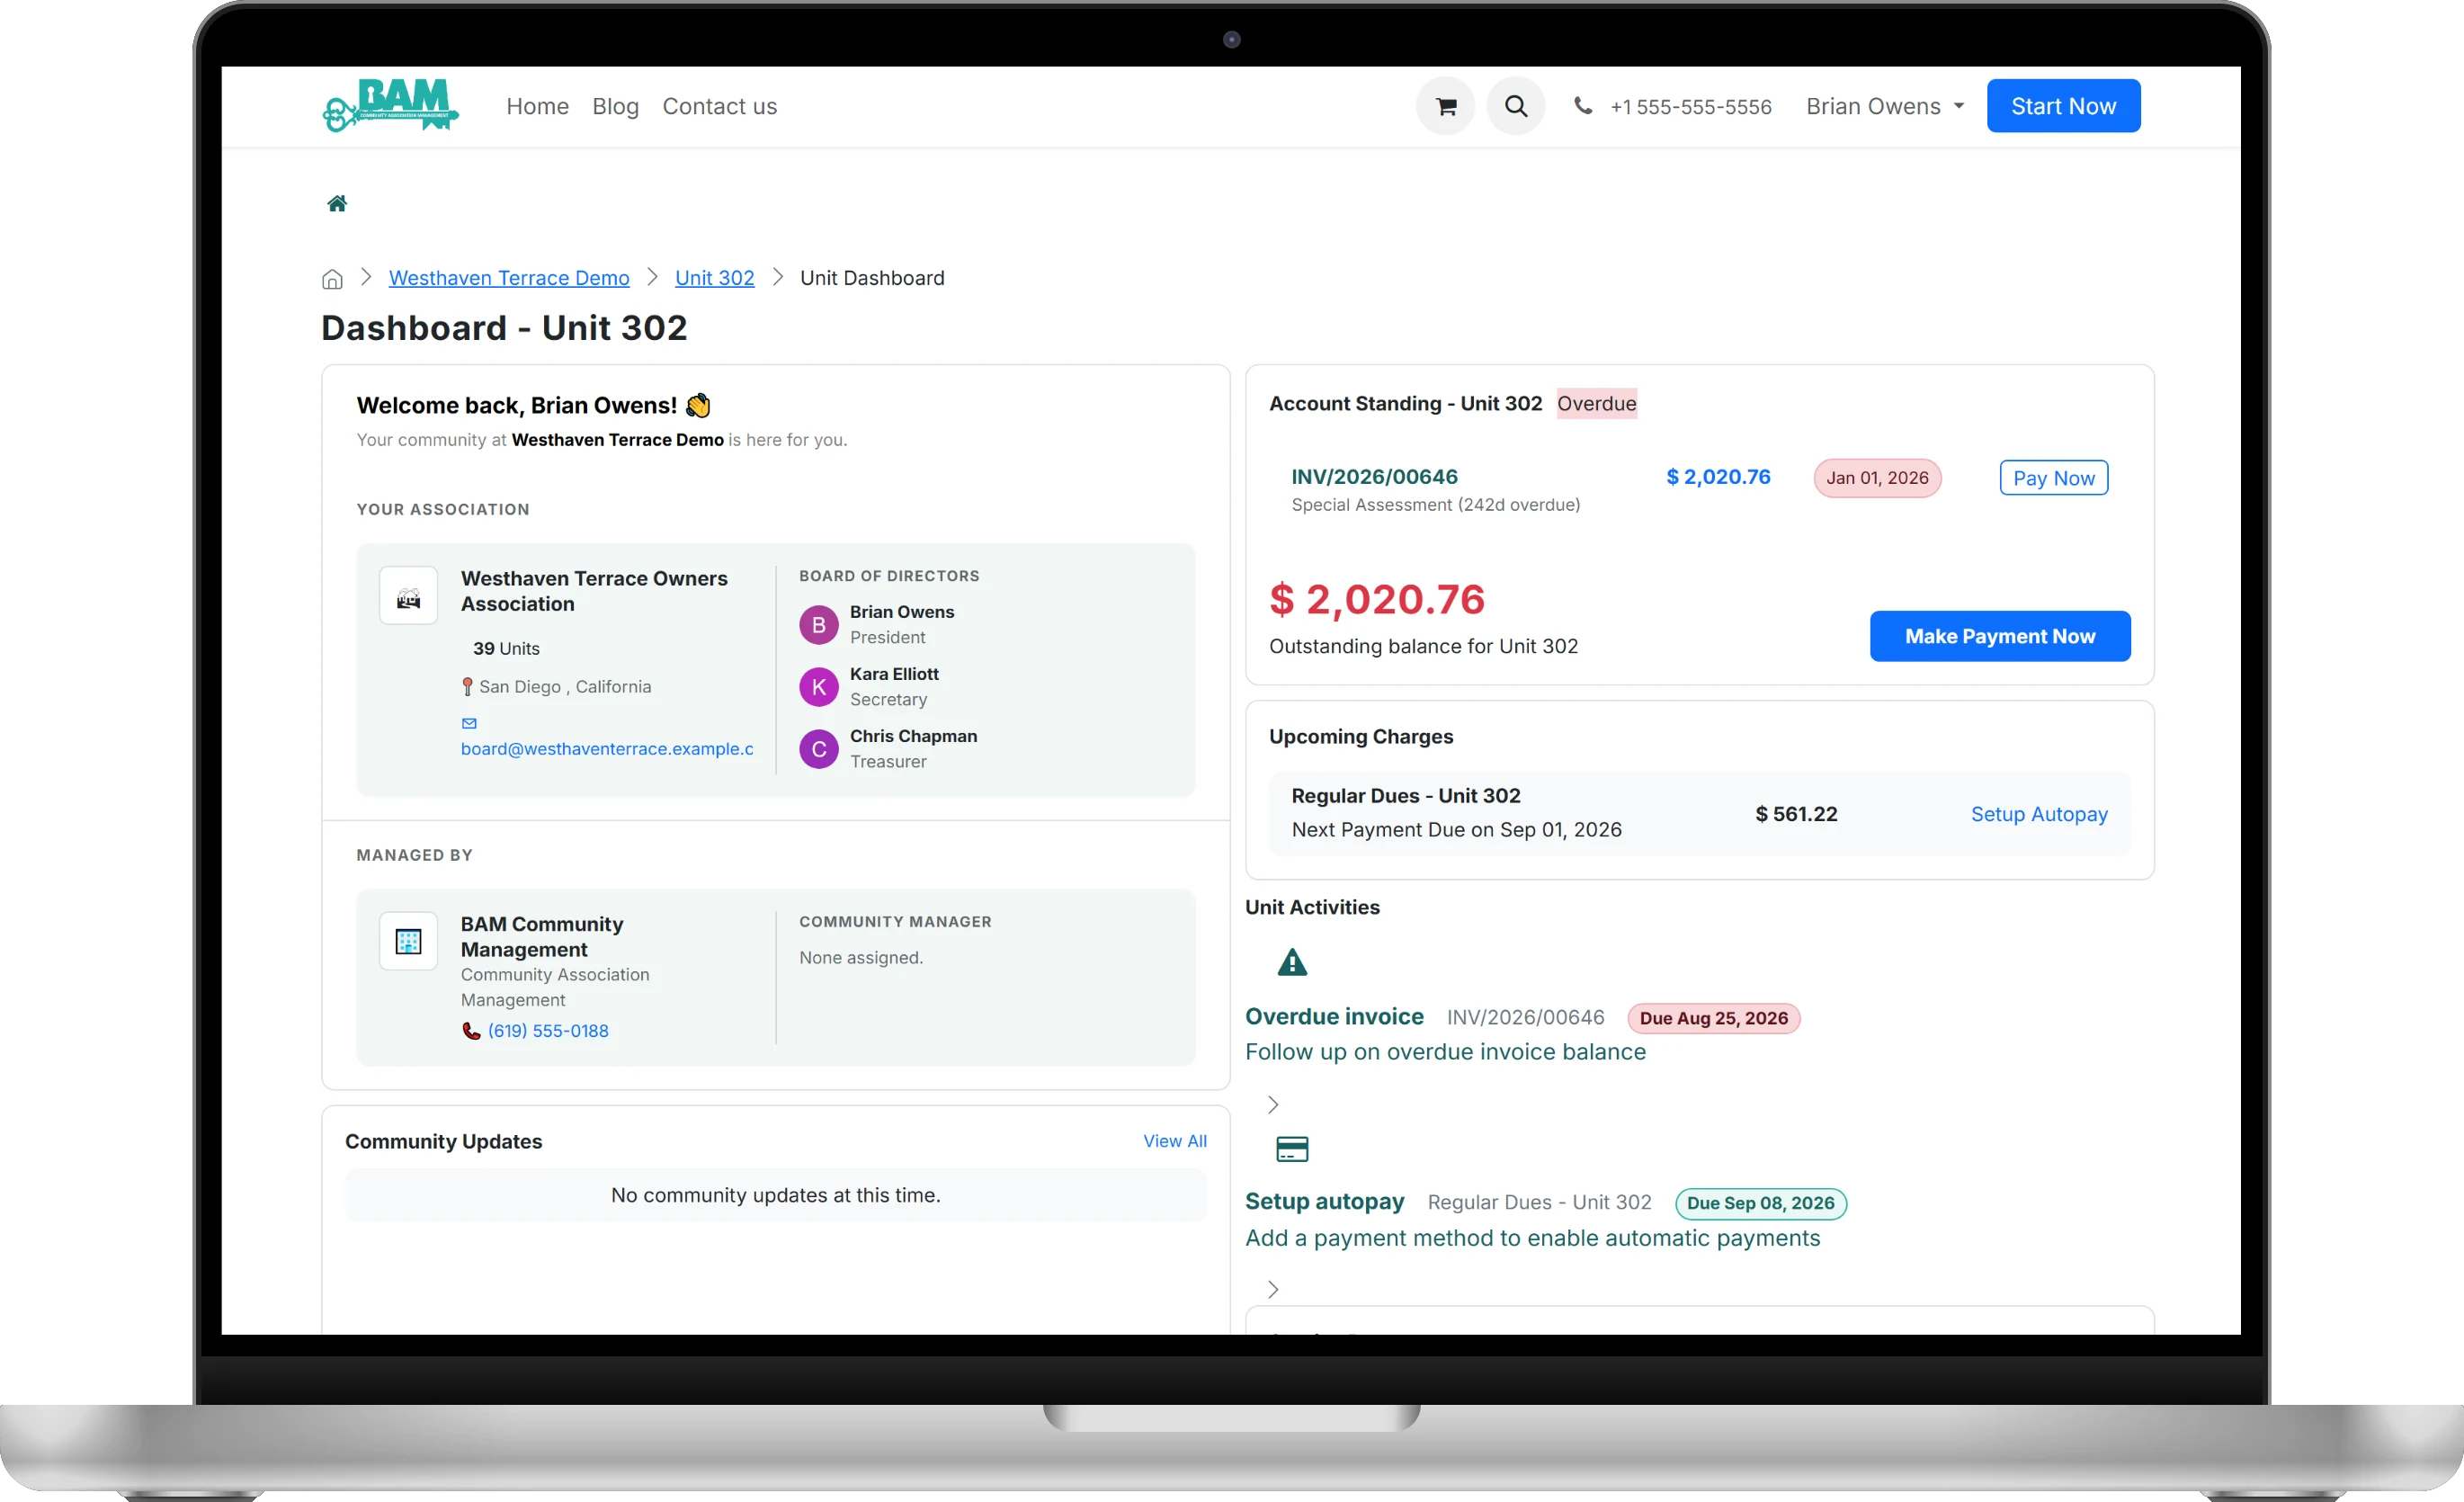Click Chris Chapman's C avatar

tap(818, 749)
